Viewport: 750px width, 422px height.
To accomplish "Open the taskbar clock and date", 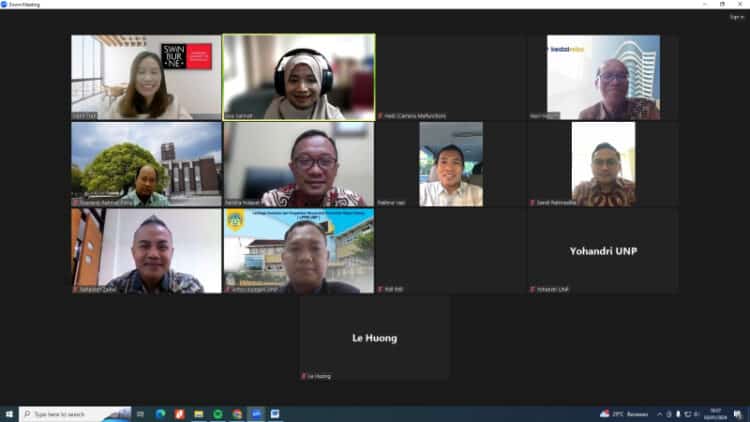I will click(715, 414).
